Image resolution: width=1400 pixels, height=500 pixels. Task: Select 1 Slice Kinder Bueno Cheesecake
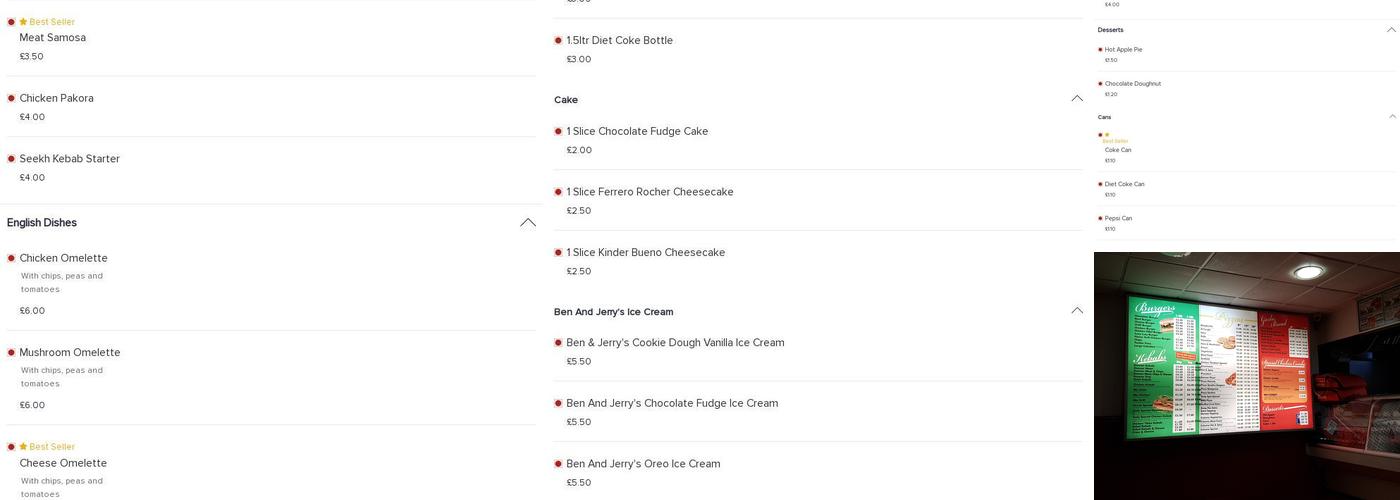click(x=645, y=253)
